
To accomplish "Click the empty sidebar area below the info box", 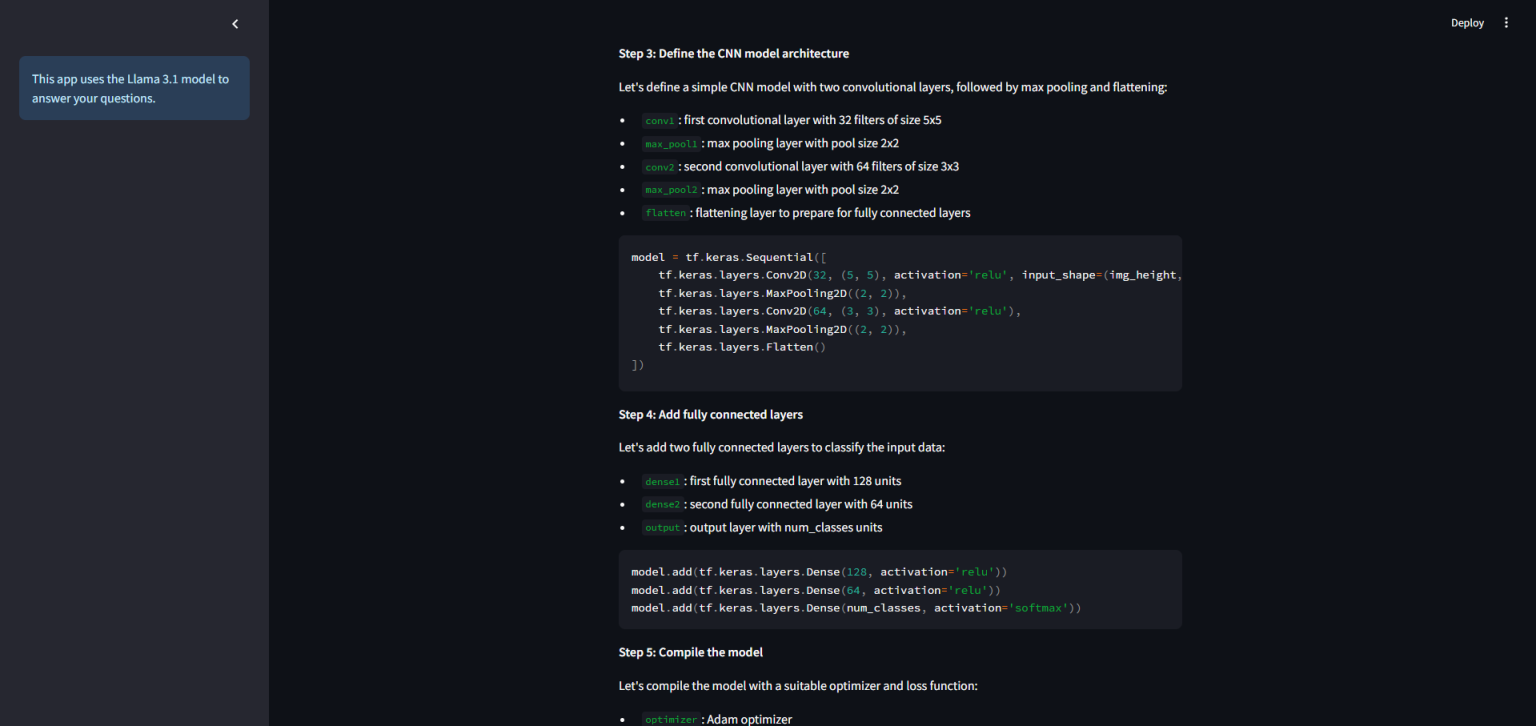I will pos(134,400).
